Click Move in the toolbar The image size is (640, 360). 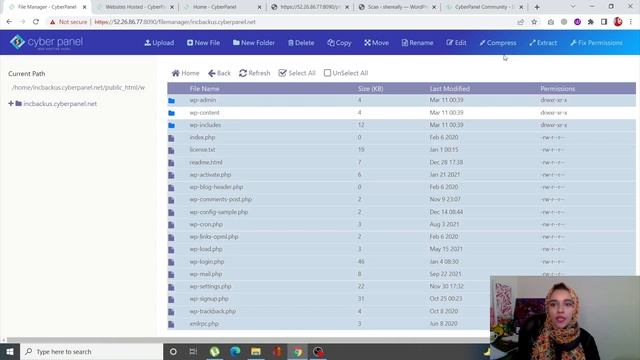pyautogui.click(x=376, y=42)
